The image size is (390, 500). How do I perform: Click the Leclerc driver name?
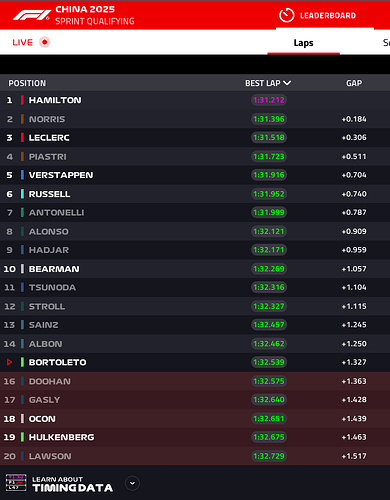(x=49, y=138)
